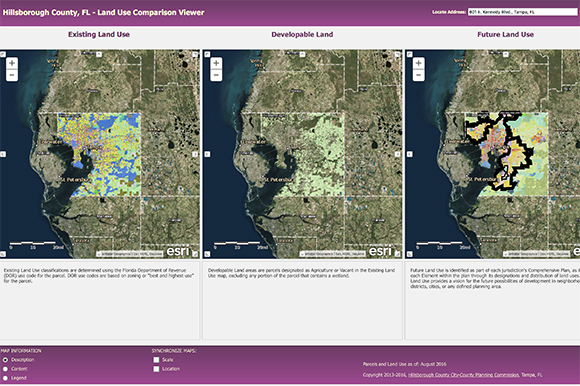Pan Developable Land map toward upper-right
580x386 pixels.
click(398, 54)
